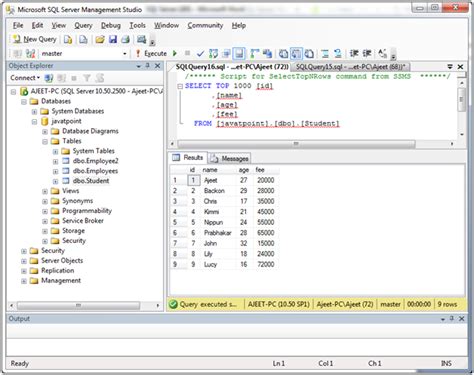Select the fee value 72000
The image size is (474, 375).
266,265
